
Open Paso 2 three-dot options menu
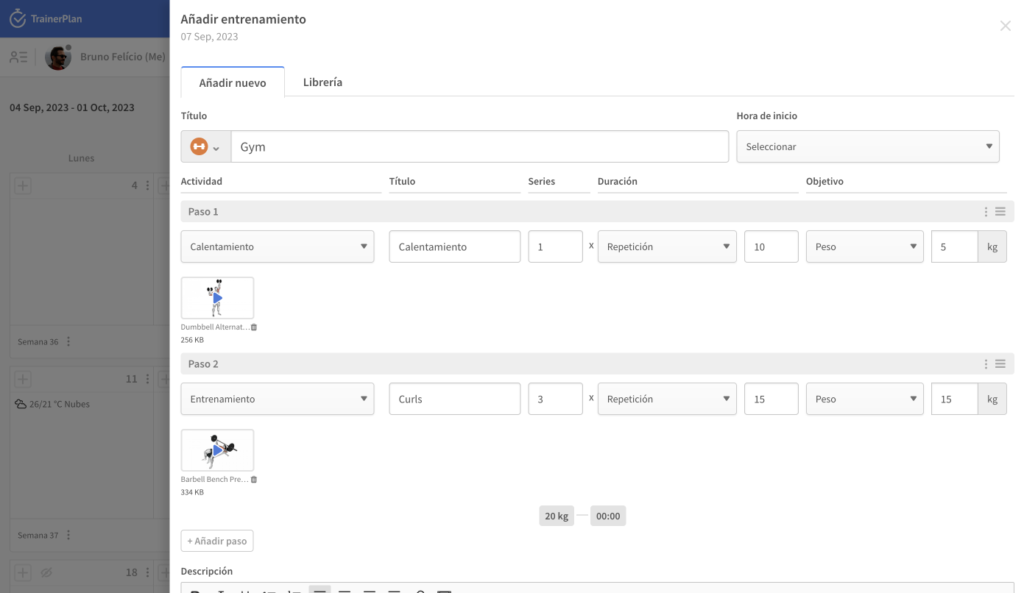coord(986,364)
